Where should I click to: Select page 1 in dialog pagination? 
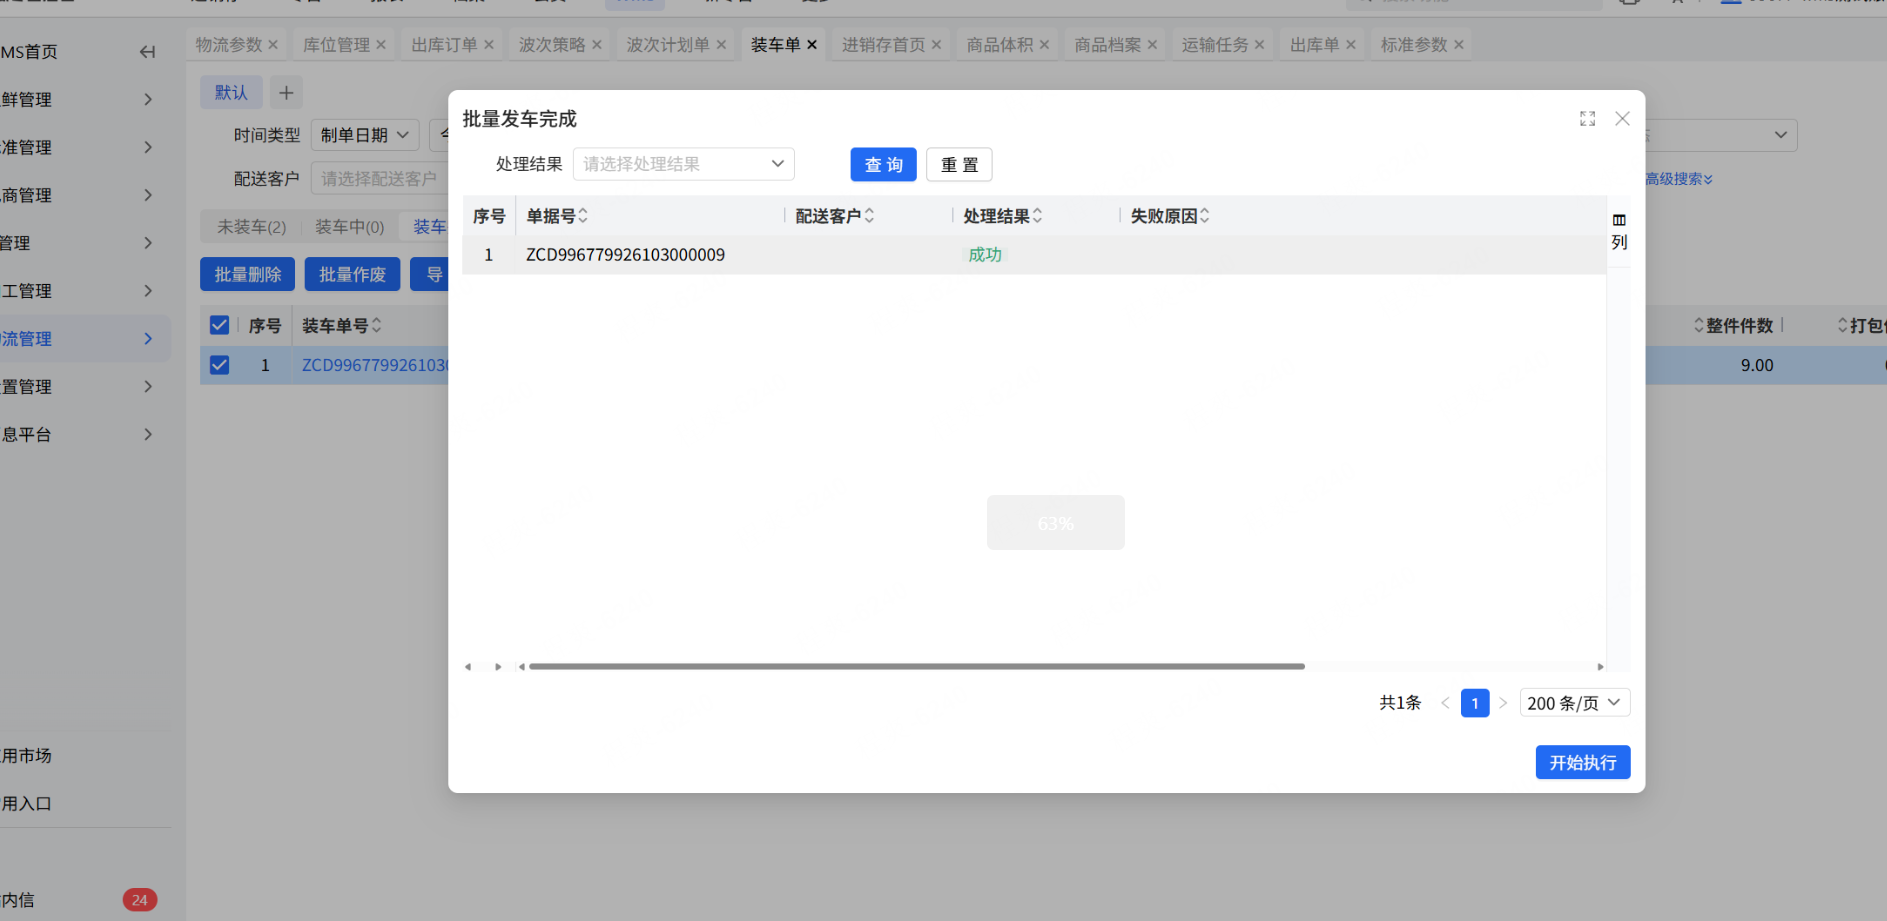click(x=1475, y=703)
